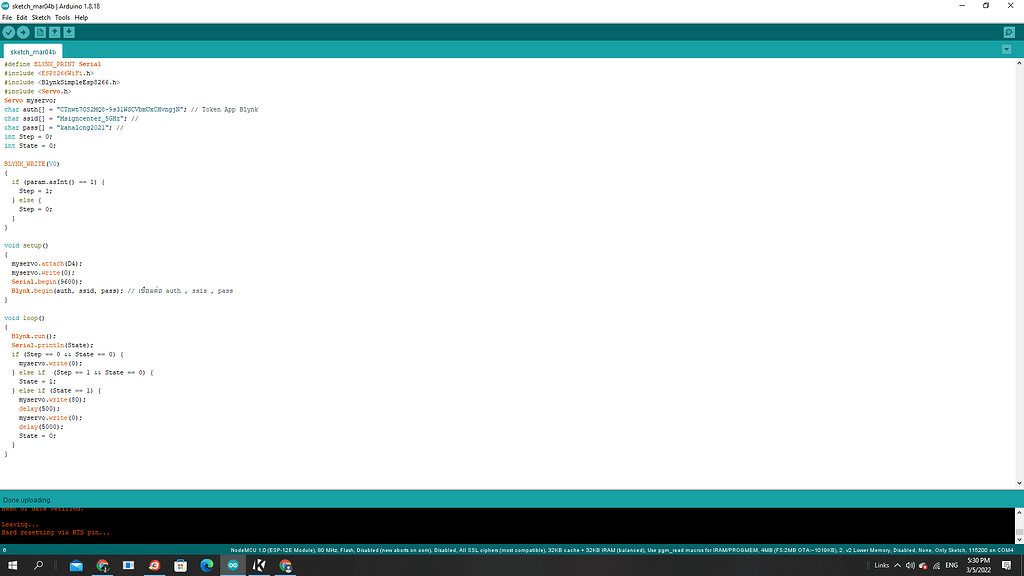The width and height of the screenshot is (1024, 576).
Task: Show hidden system tray icons
Action: [x=898, y=566]
